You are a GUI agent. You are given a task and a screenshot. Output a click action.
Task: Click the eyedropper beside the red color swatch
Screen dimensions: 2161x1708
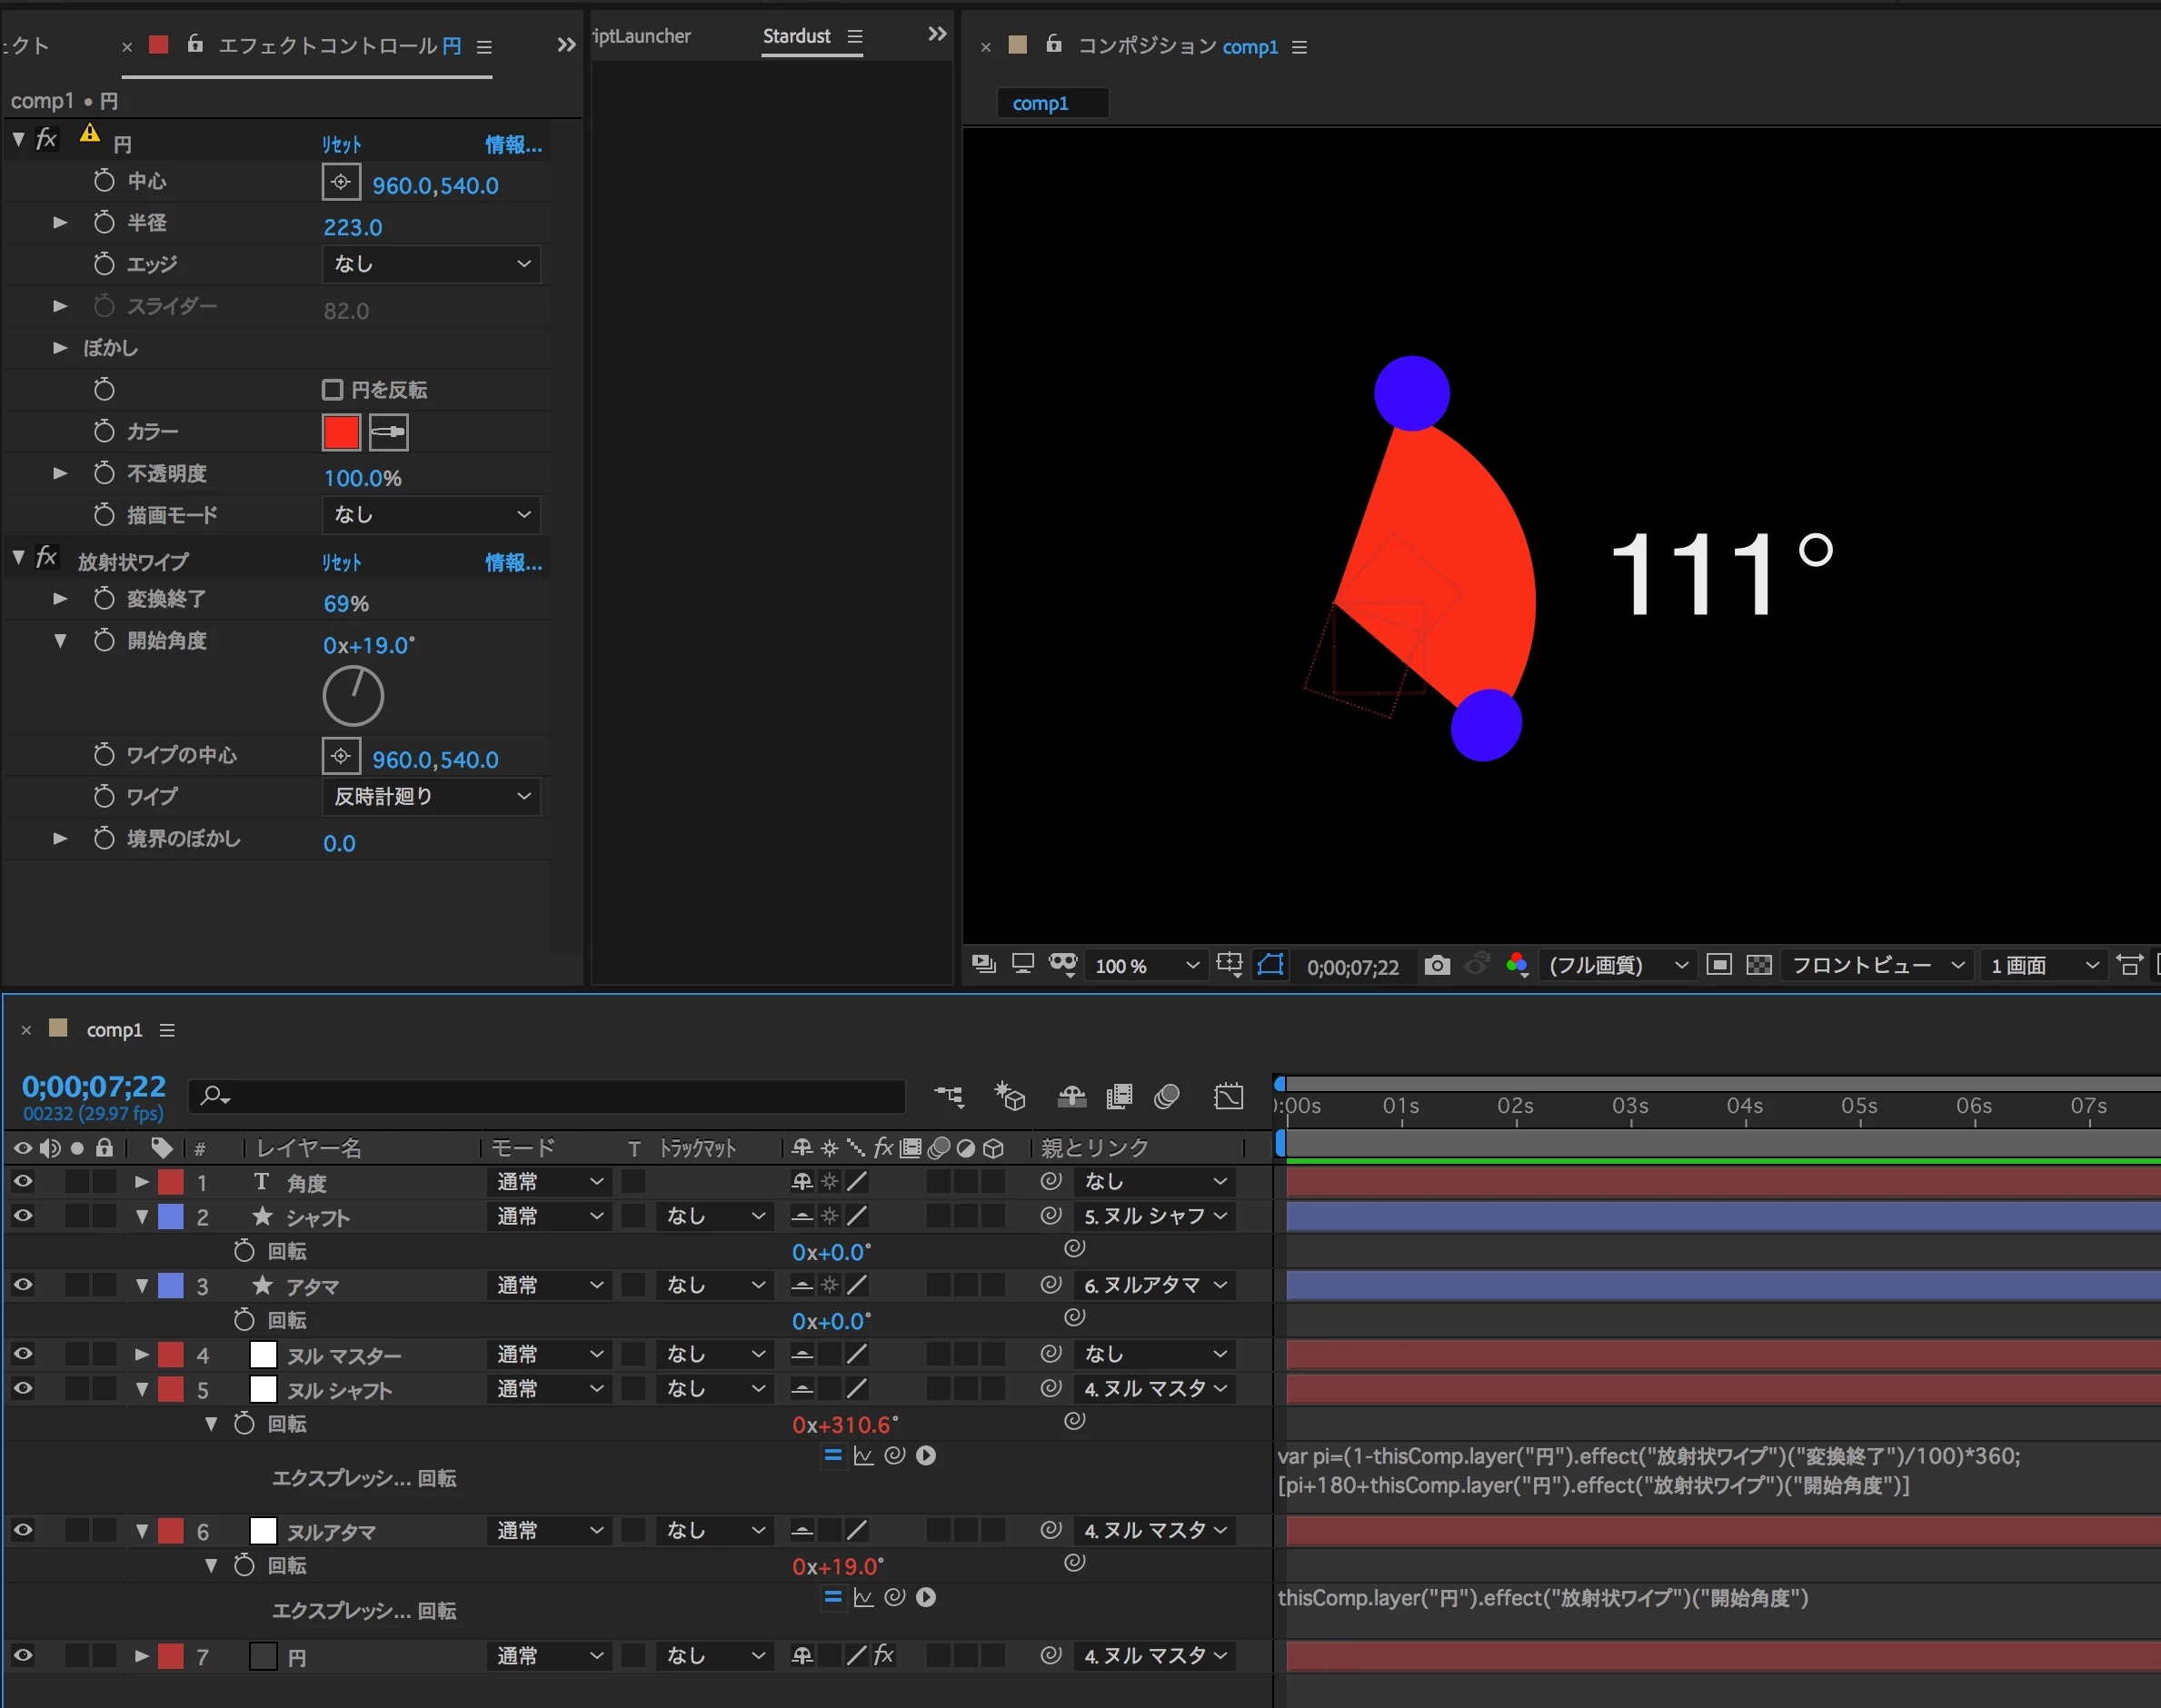(x=388, y=432)
